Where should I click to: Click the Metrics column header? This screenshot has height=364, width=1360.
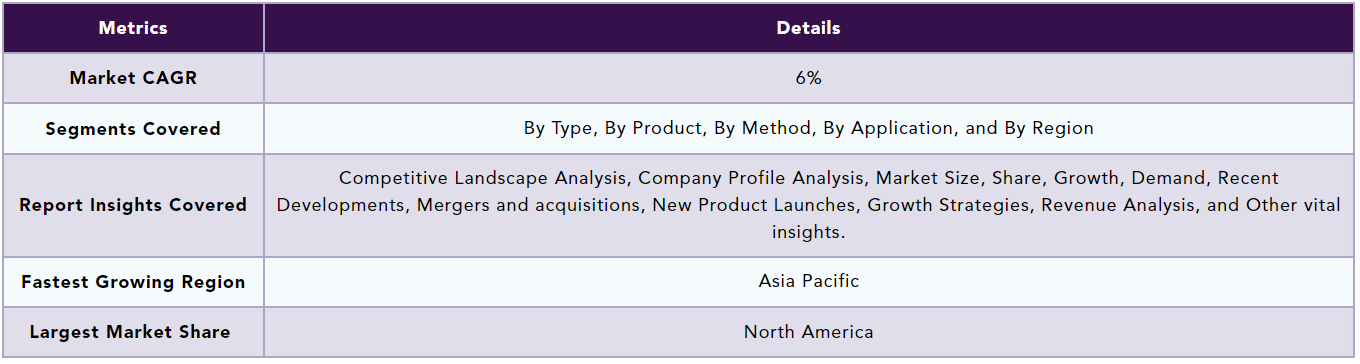tap(133, 28)
